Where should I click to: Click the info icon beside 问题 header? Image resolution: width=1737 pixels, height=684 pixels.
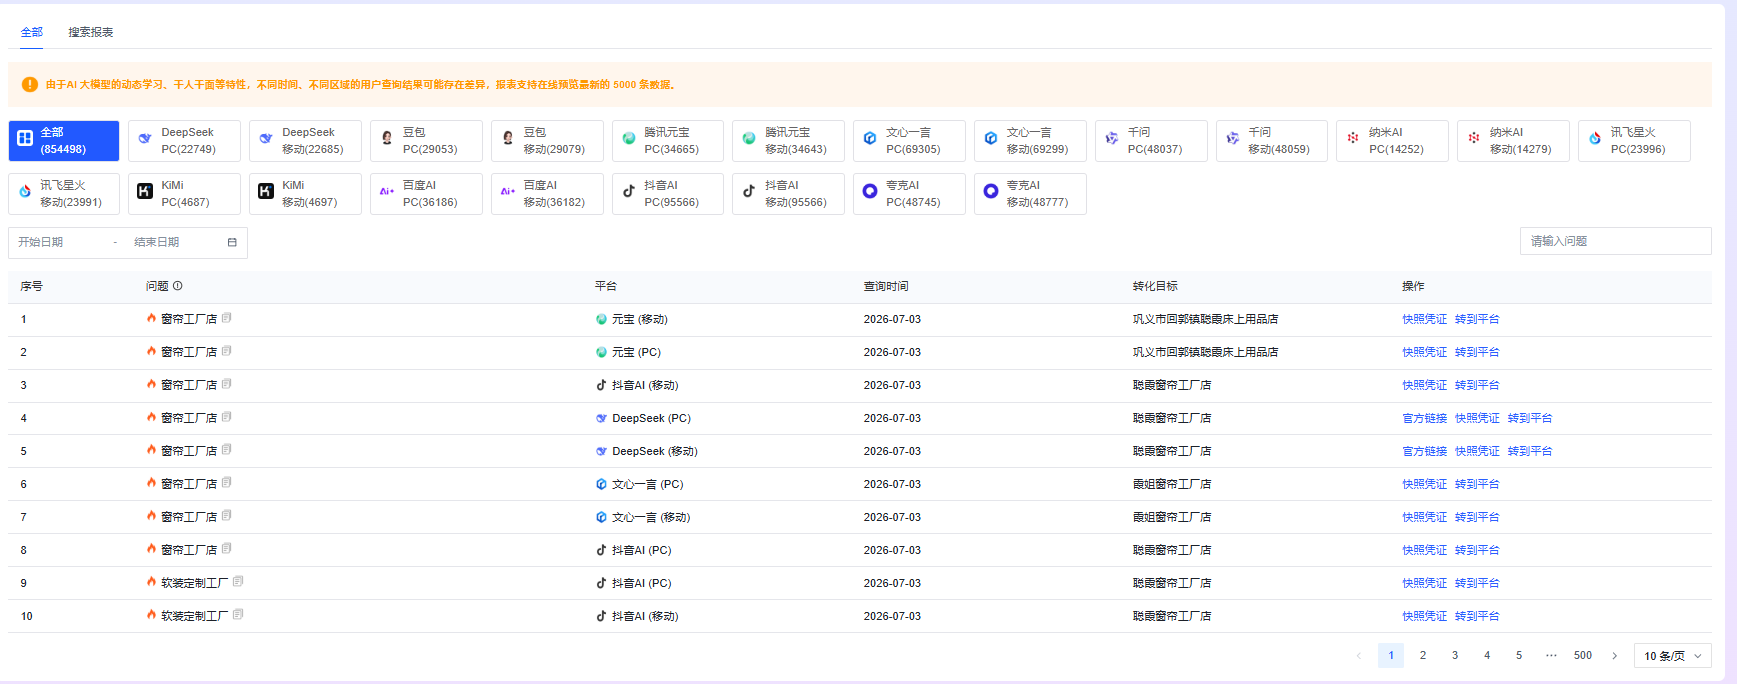(178, 286)
